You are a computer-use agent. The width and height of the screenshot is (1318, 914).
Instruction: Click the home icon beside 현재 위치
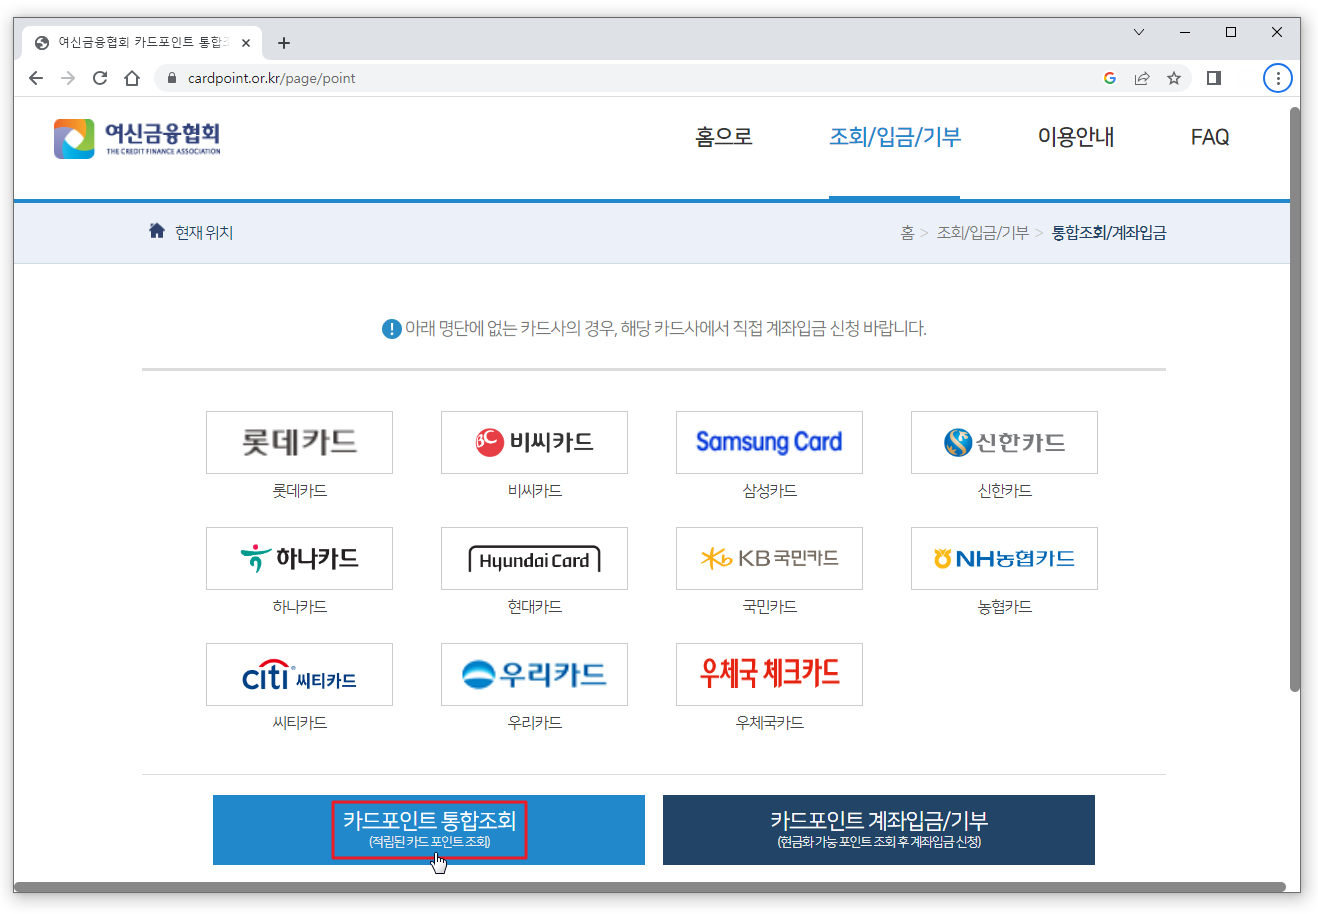157,231
